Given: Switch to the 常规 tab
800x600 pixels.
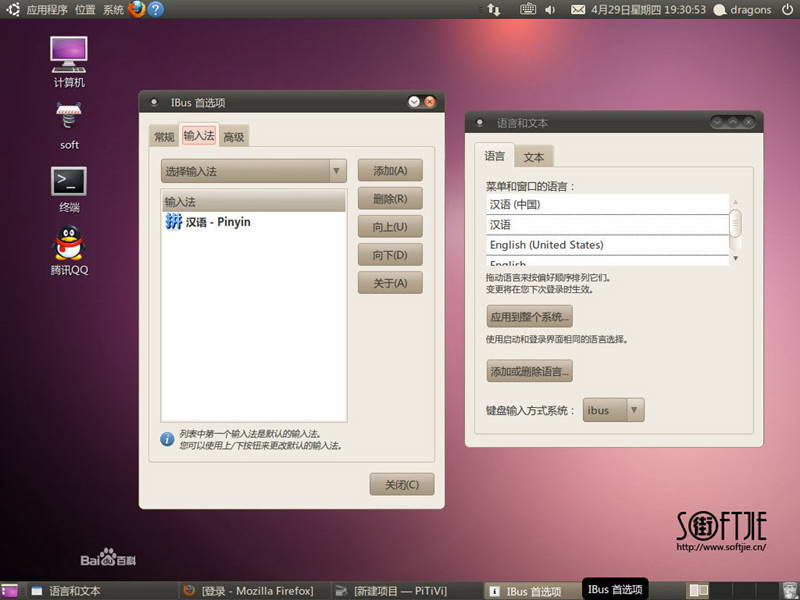Looking at the screenshot, I should pyautogui.click(x=163, y=137).
